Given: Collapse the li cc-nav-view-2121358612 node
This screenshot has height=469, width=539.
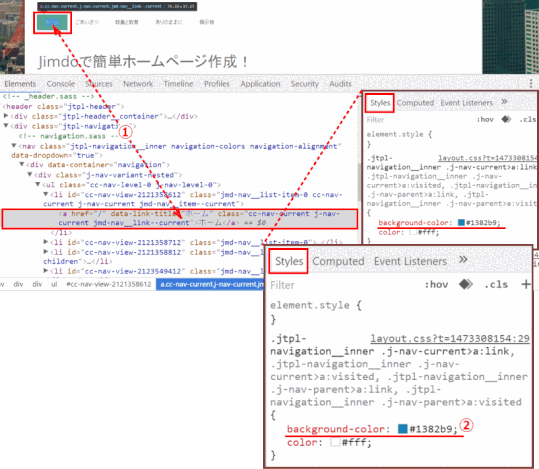Looking at the screenshot, I should pyautogui.click(x=46, y=194).
